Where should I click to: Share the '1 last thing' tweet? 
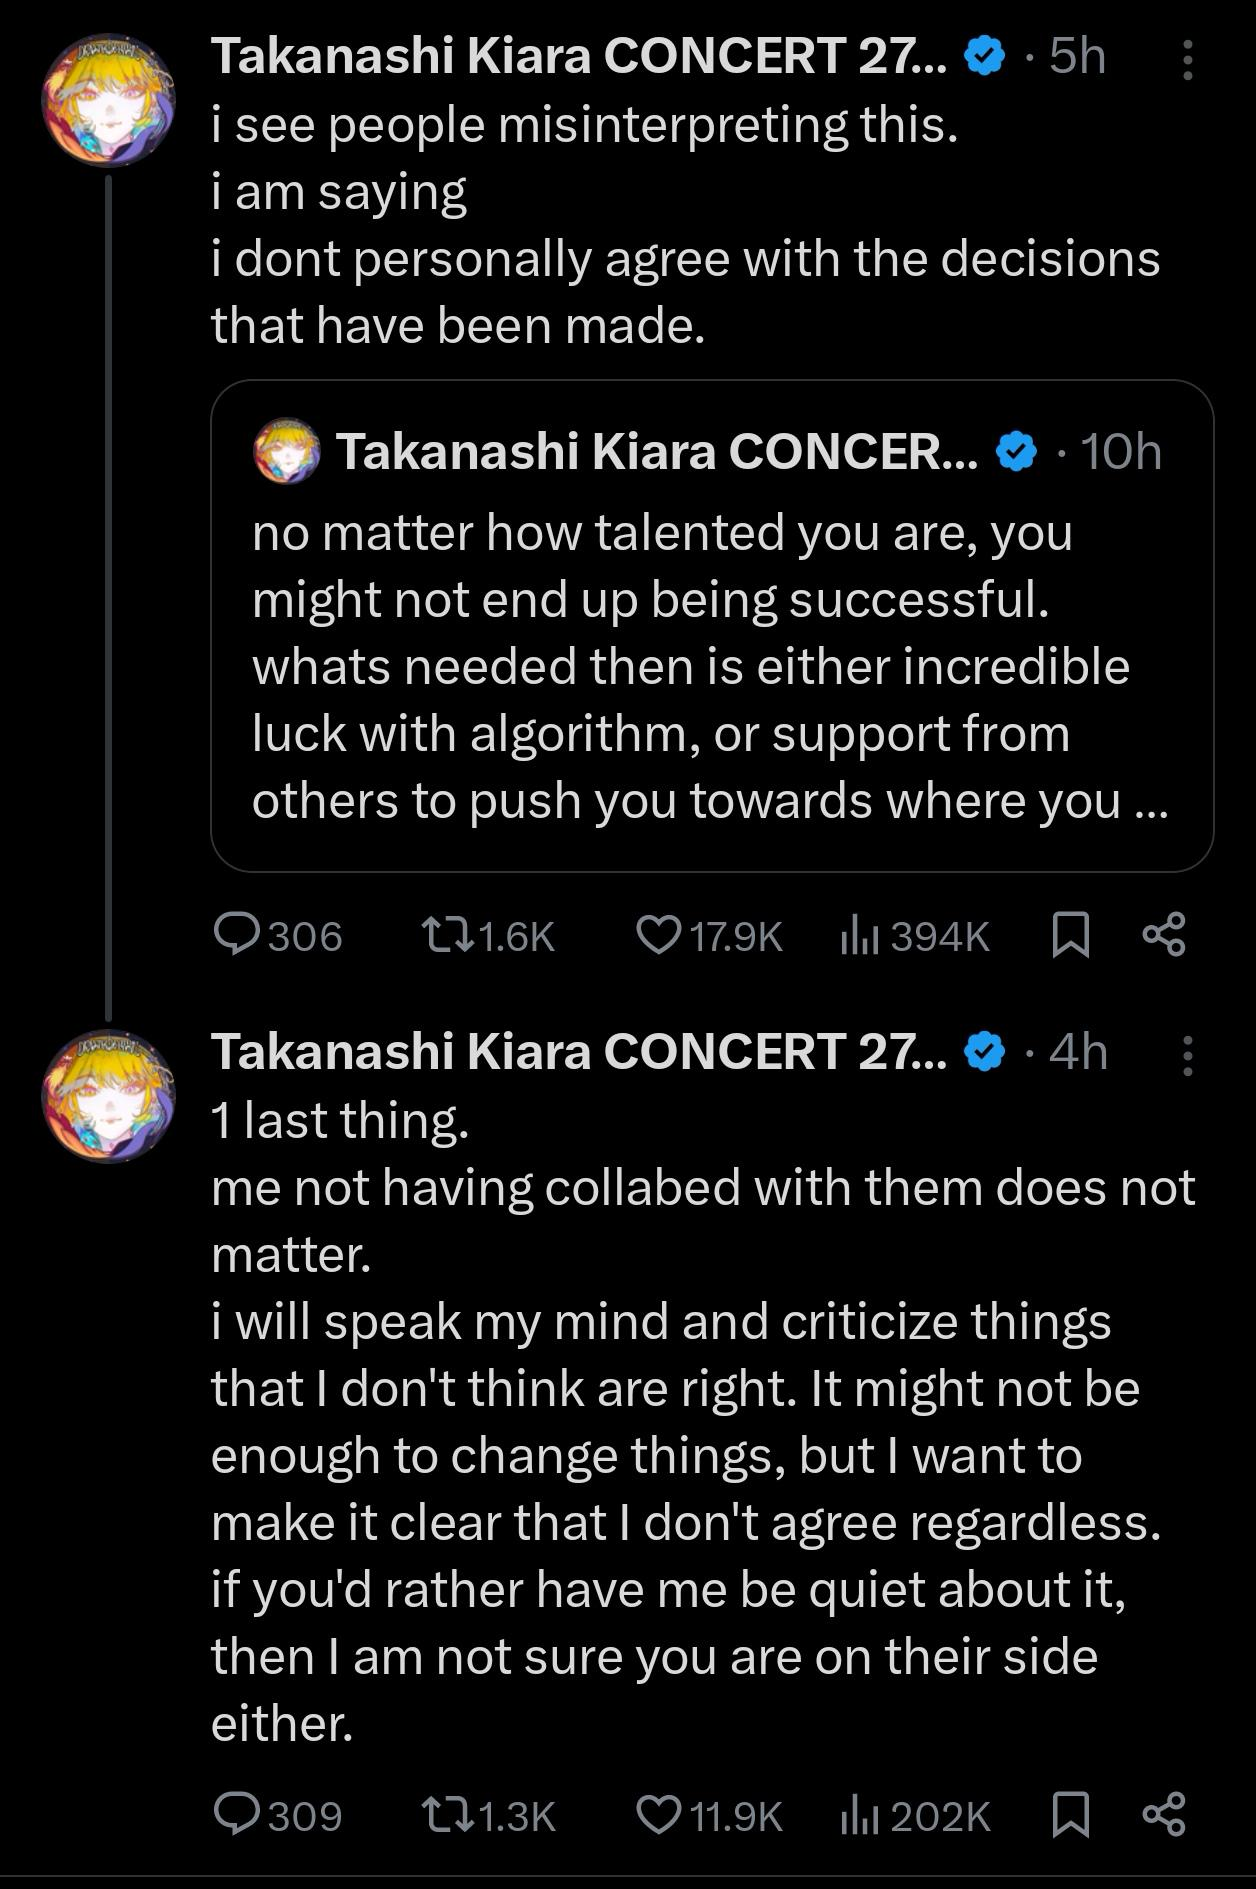[1164, 1814]
